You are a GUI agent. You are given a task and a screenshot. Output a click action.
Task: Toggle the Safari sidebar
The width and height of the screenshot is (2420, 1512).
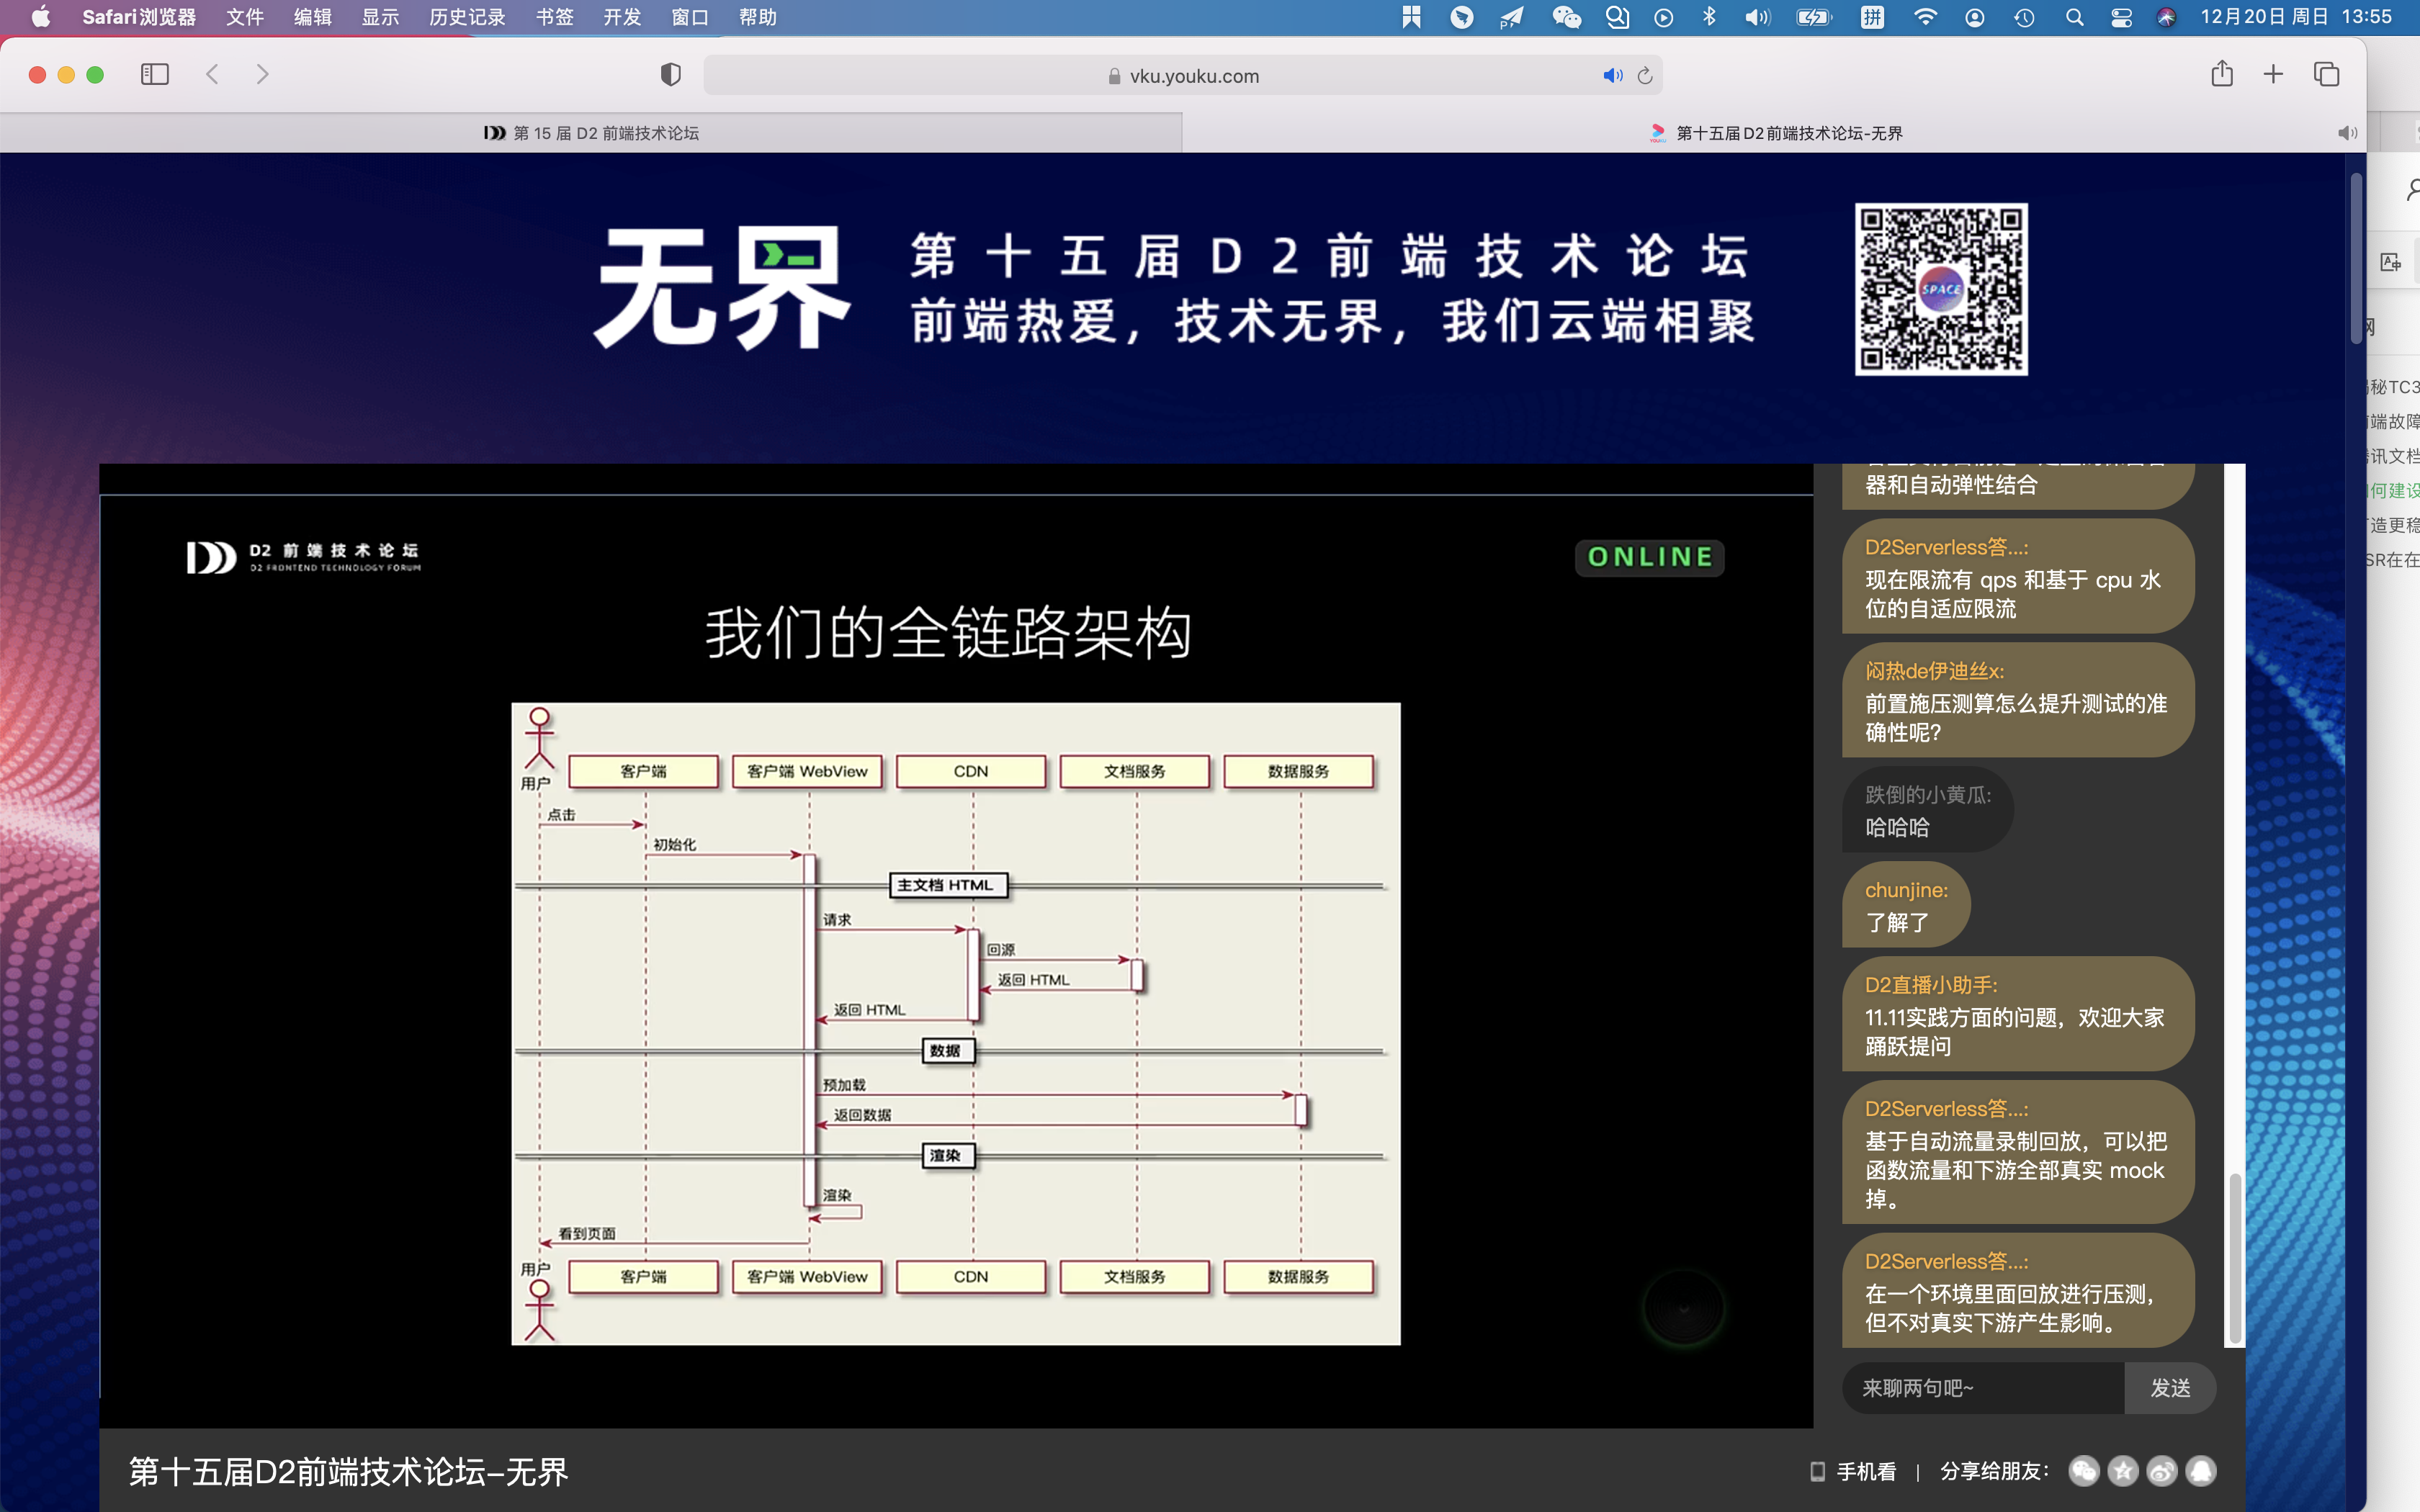(155, 74)
